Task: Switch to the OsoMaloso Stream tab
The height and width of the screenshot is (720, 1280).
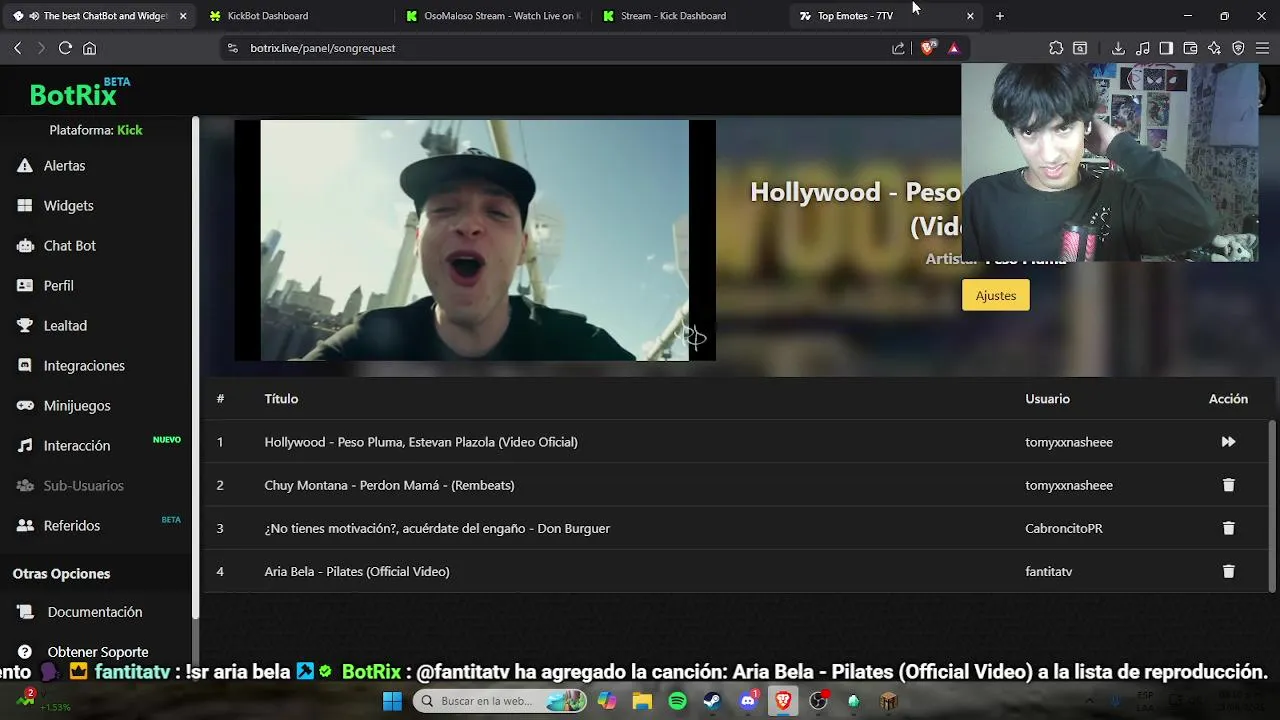Action: [495, 16]
